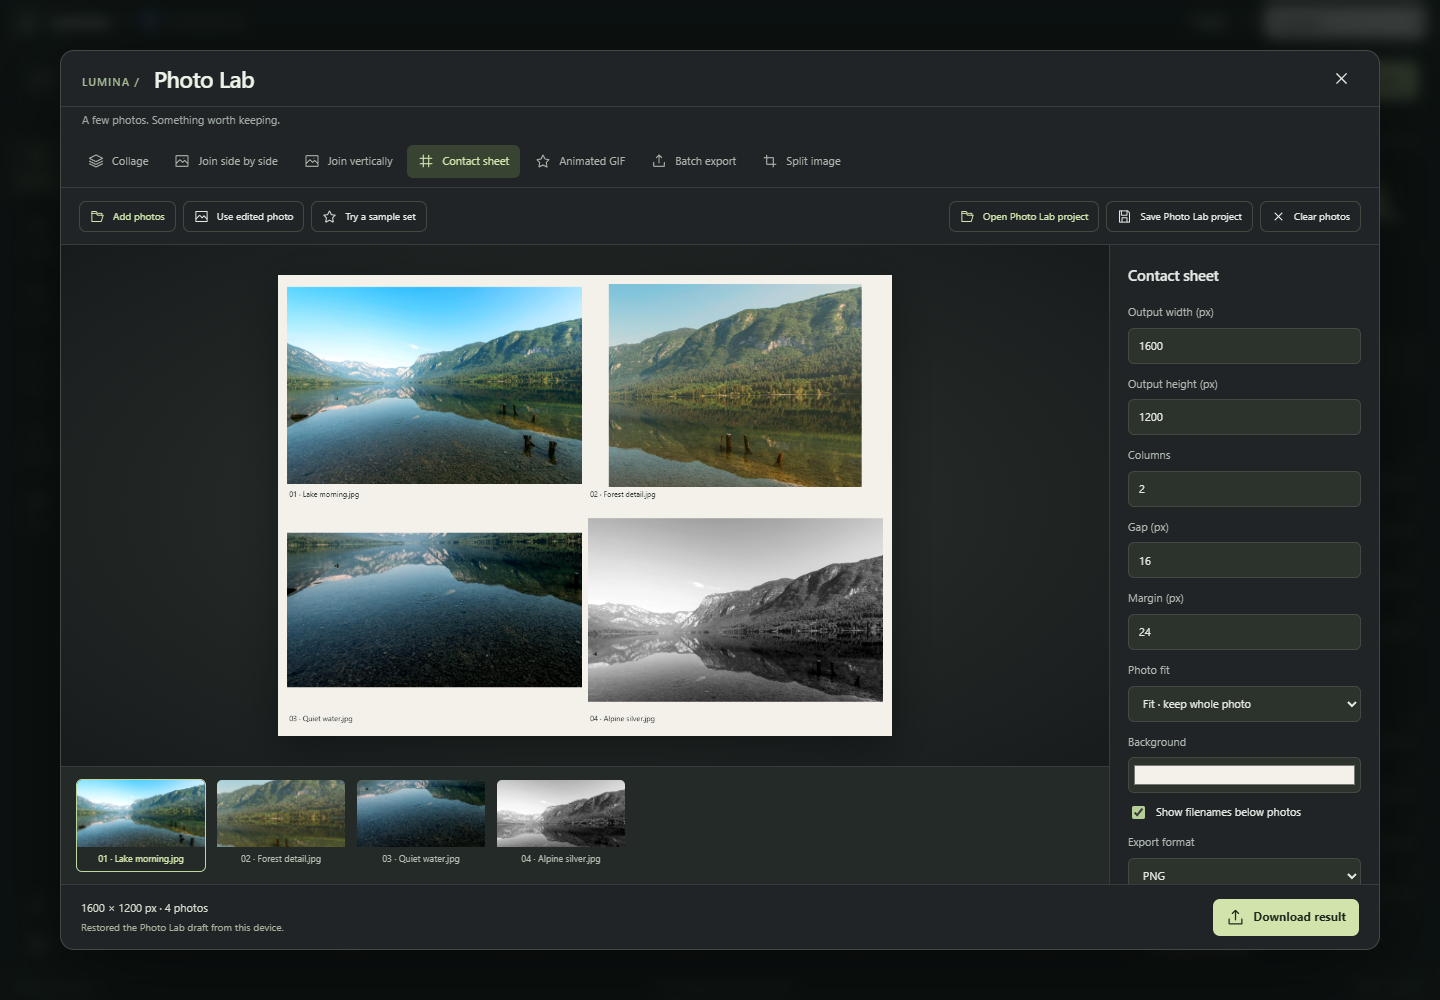Click the '01 - Lake morning.jpg' caption in preview

click(x=324, y=494)
